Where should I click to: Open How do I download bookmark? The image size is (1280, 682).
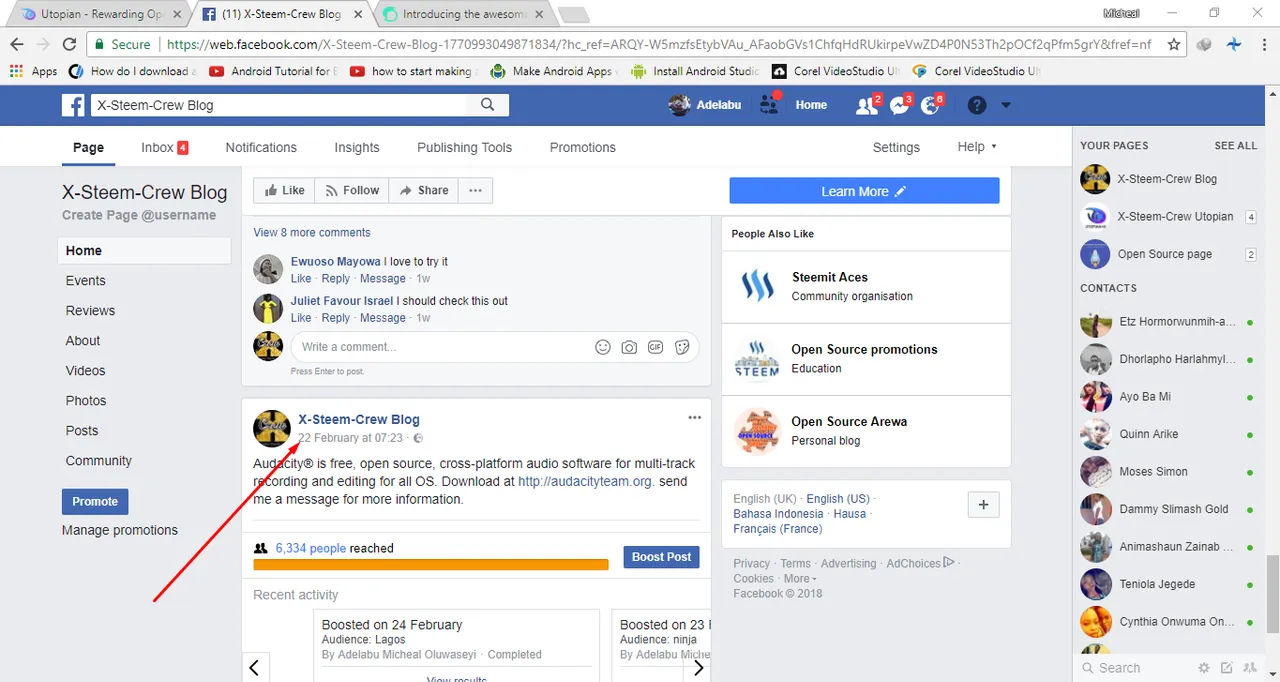(132, 71)
